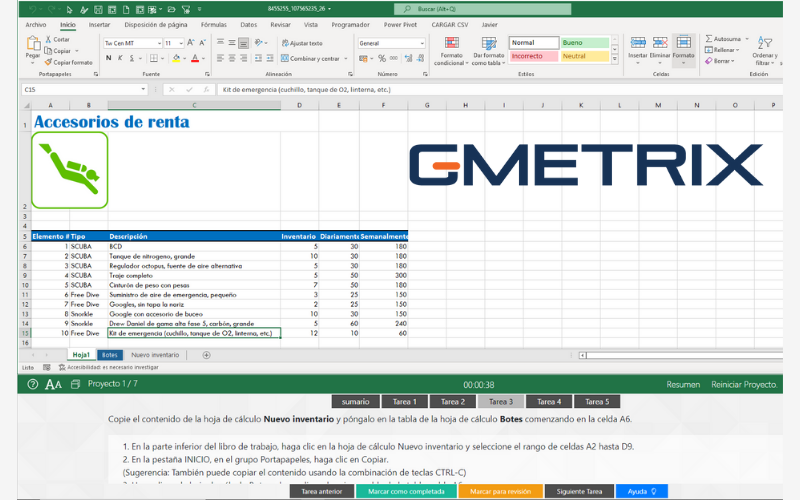Click the Autosuma sigma icon
Screen dimensions: 800x500
coord(709,39)
